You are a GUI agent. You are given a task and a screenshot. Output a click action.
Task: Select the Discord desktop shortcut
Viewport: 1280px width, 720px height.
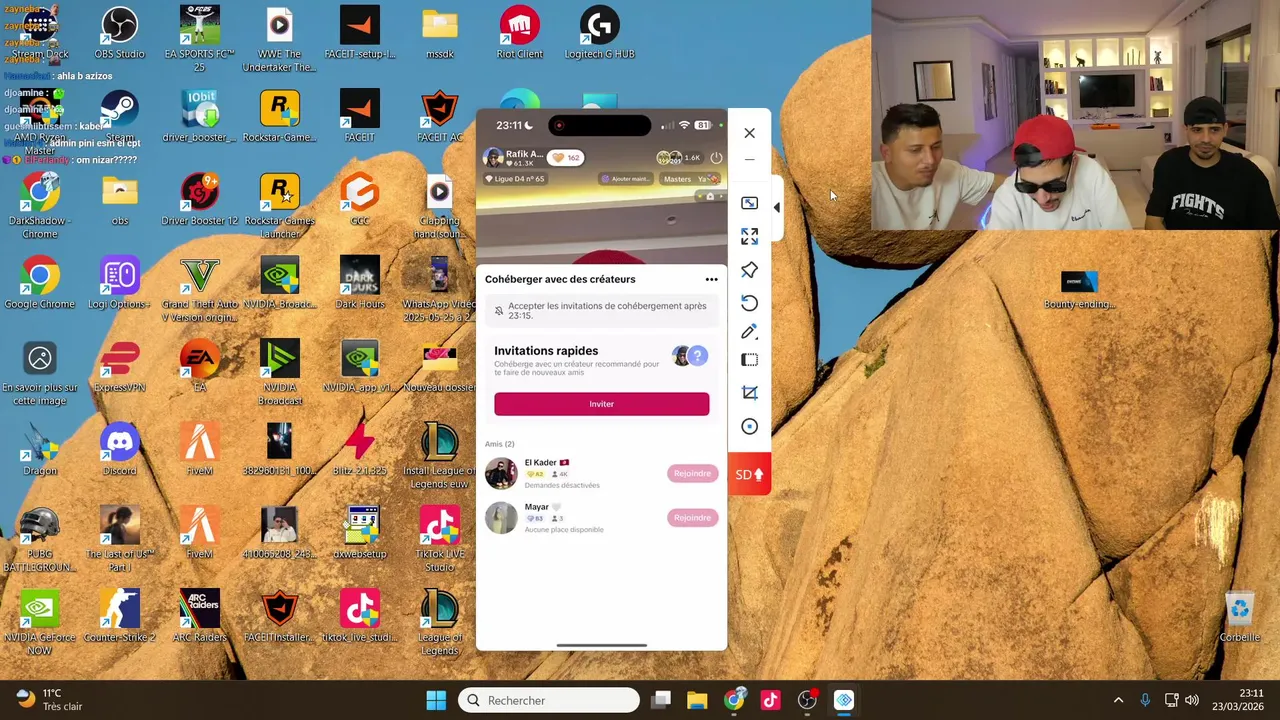[x=119, y=450]
